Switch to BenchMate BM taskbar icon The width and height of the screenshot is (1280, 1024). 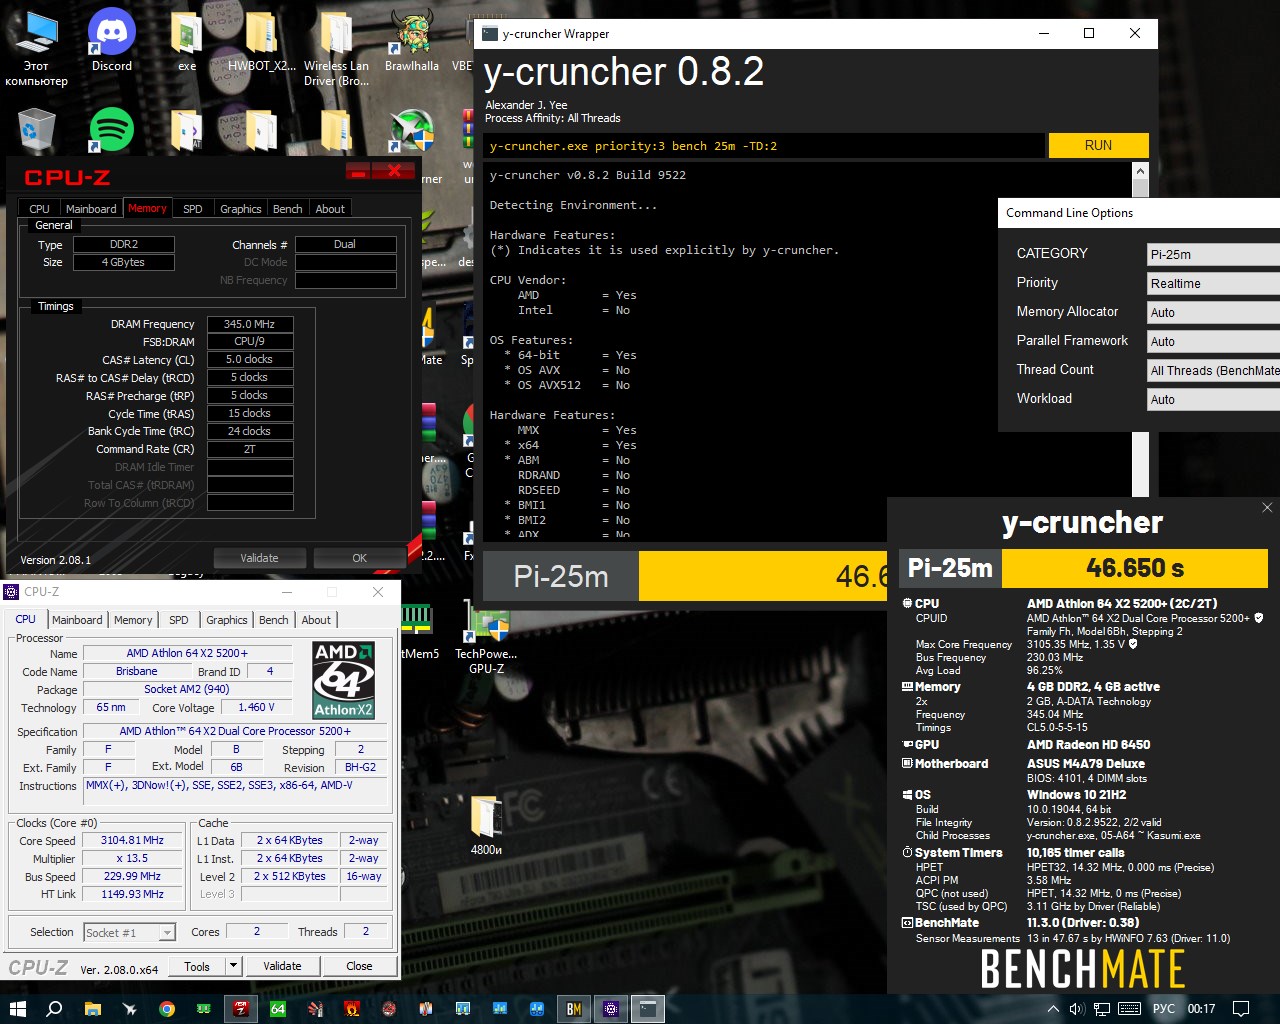(574, 1008)
